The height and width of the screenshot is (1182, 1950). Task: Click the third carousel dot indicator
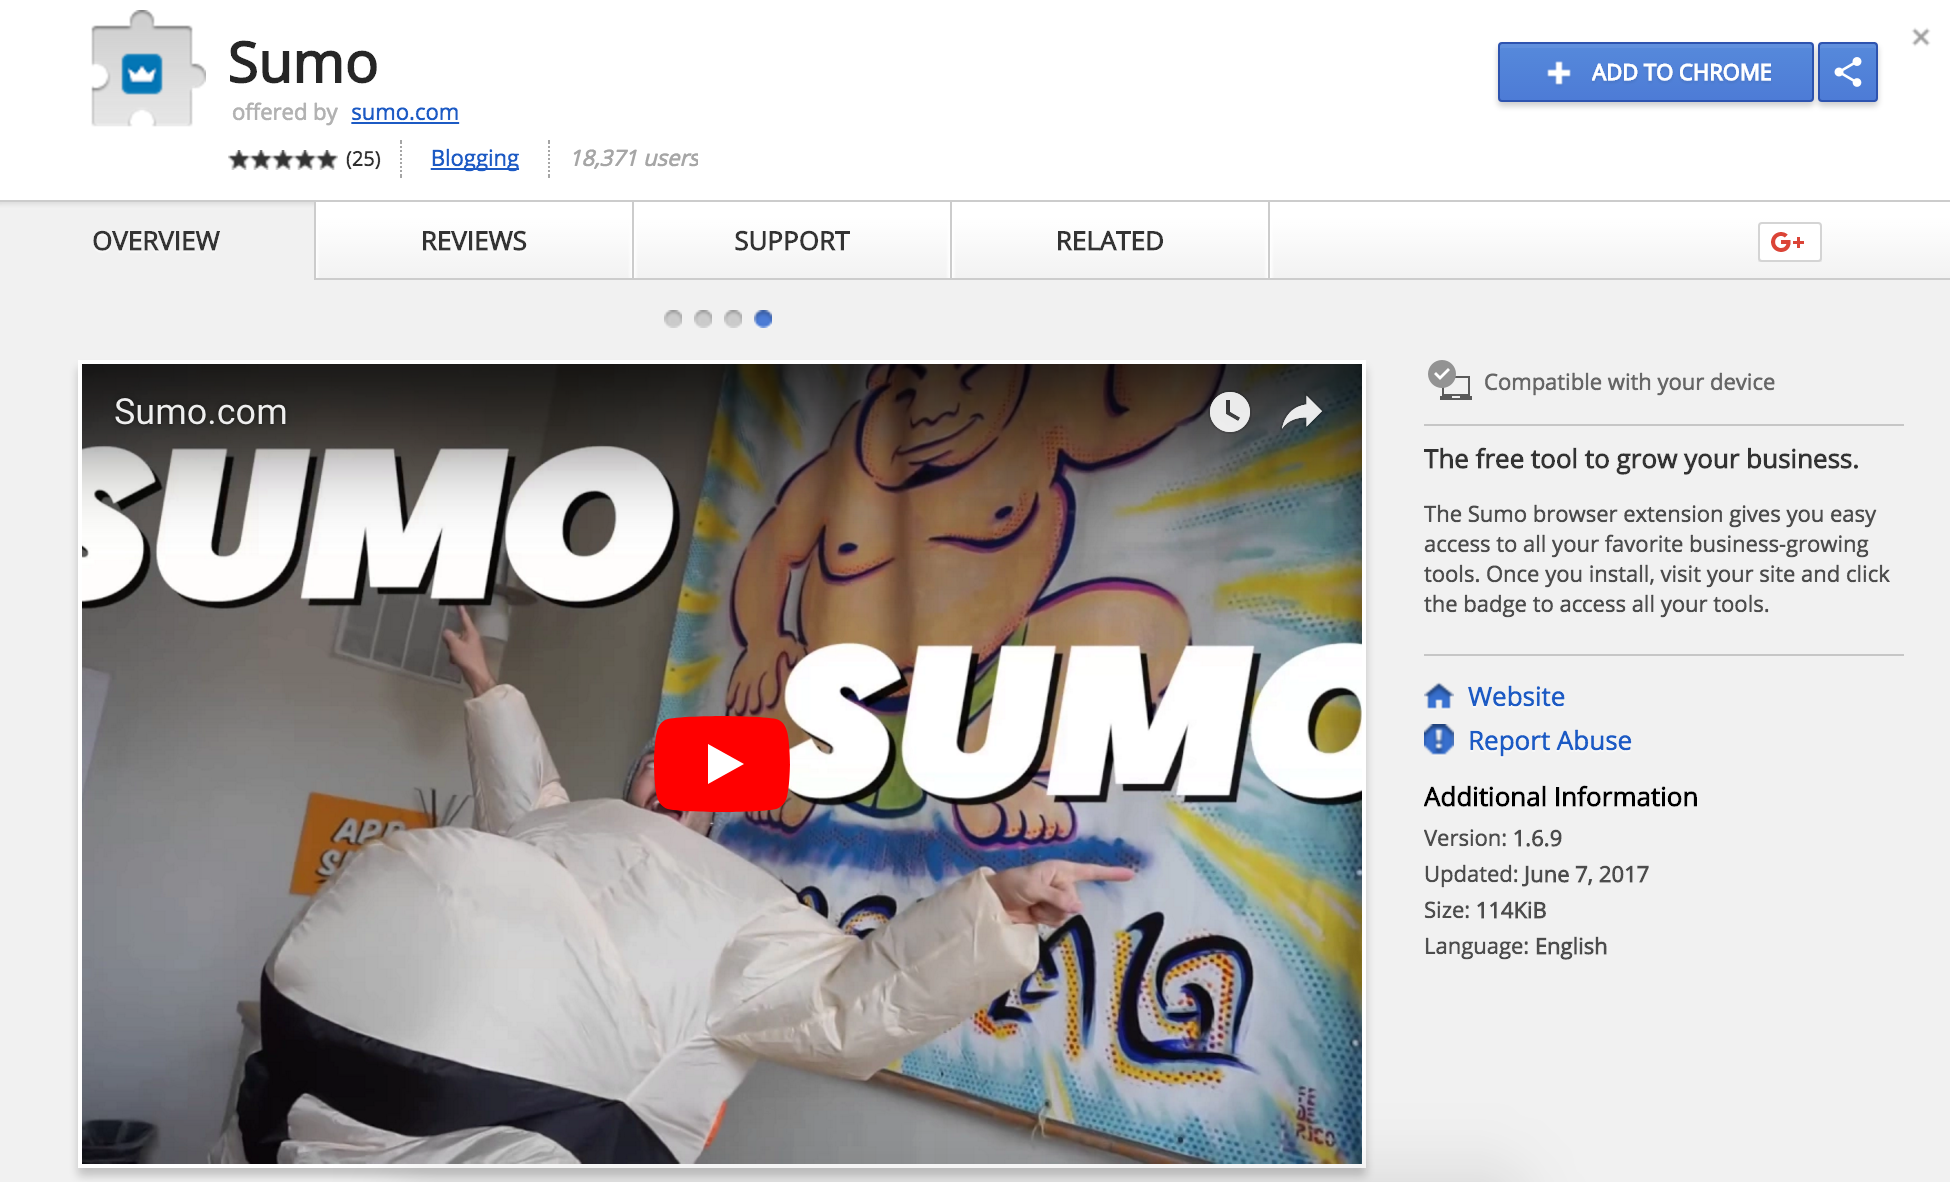pyautogui.click(x=734, y=319)
